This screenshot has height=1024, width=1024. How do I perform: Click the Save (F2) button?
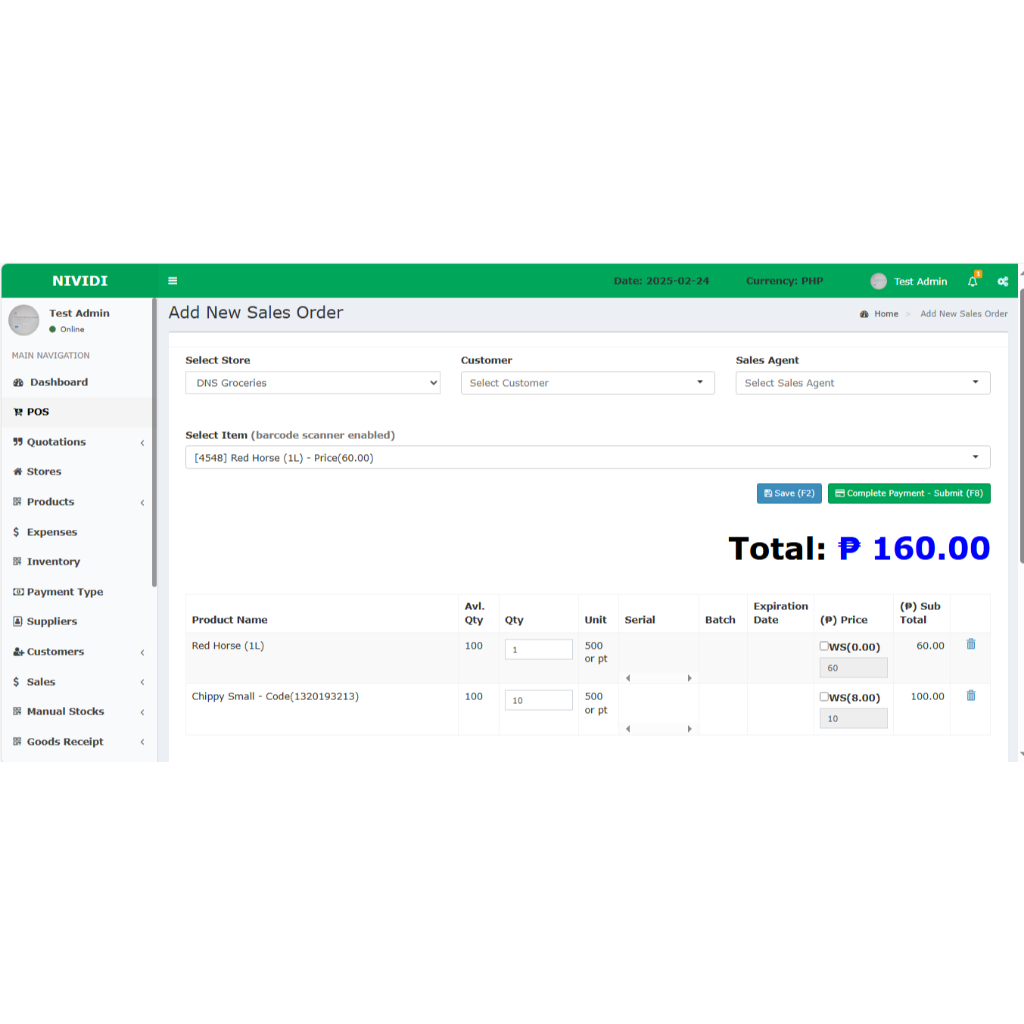click(x=789, y=493)
